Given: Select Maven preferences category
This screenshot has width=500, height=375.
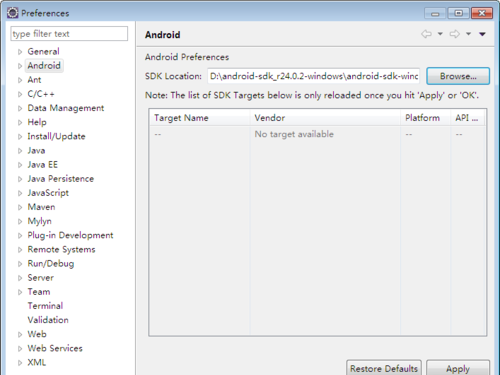Looking at the screenshot, I should pos(41,207).
